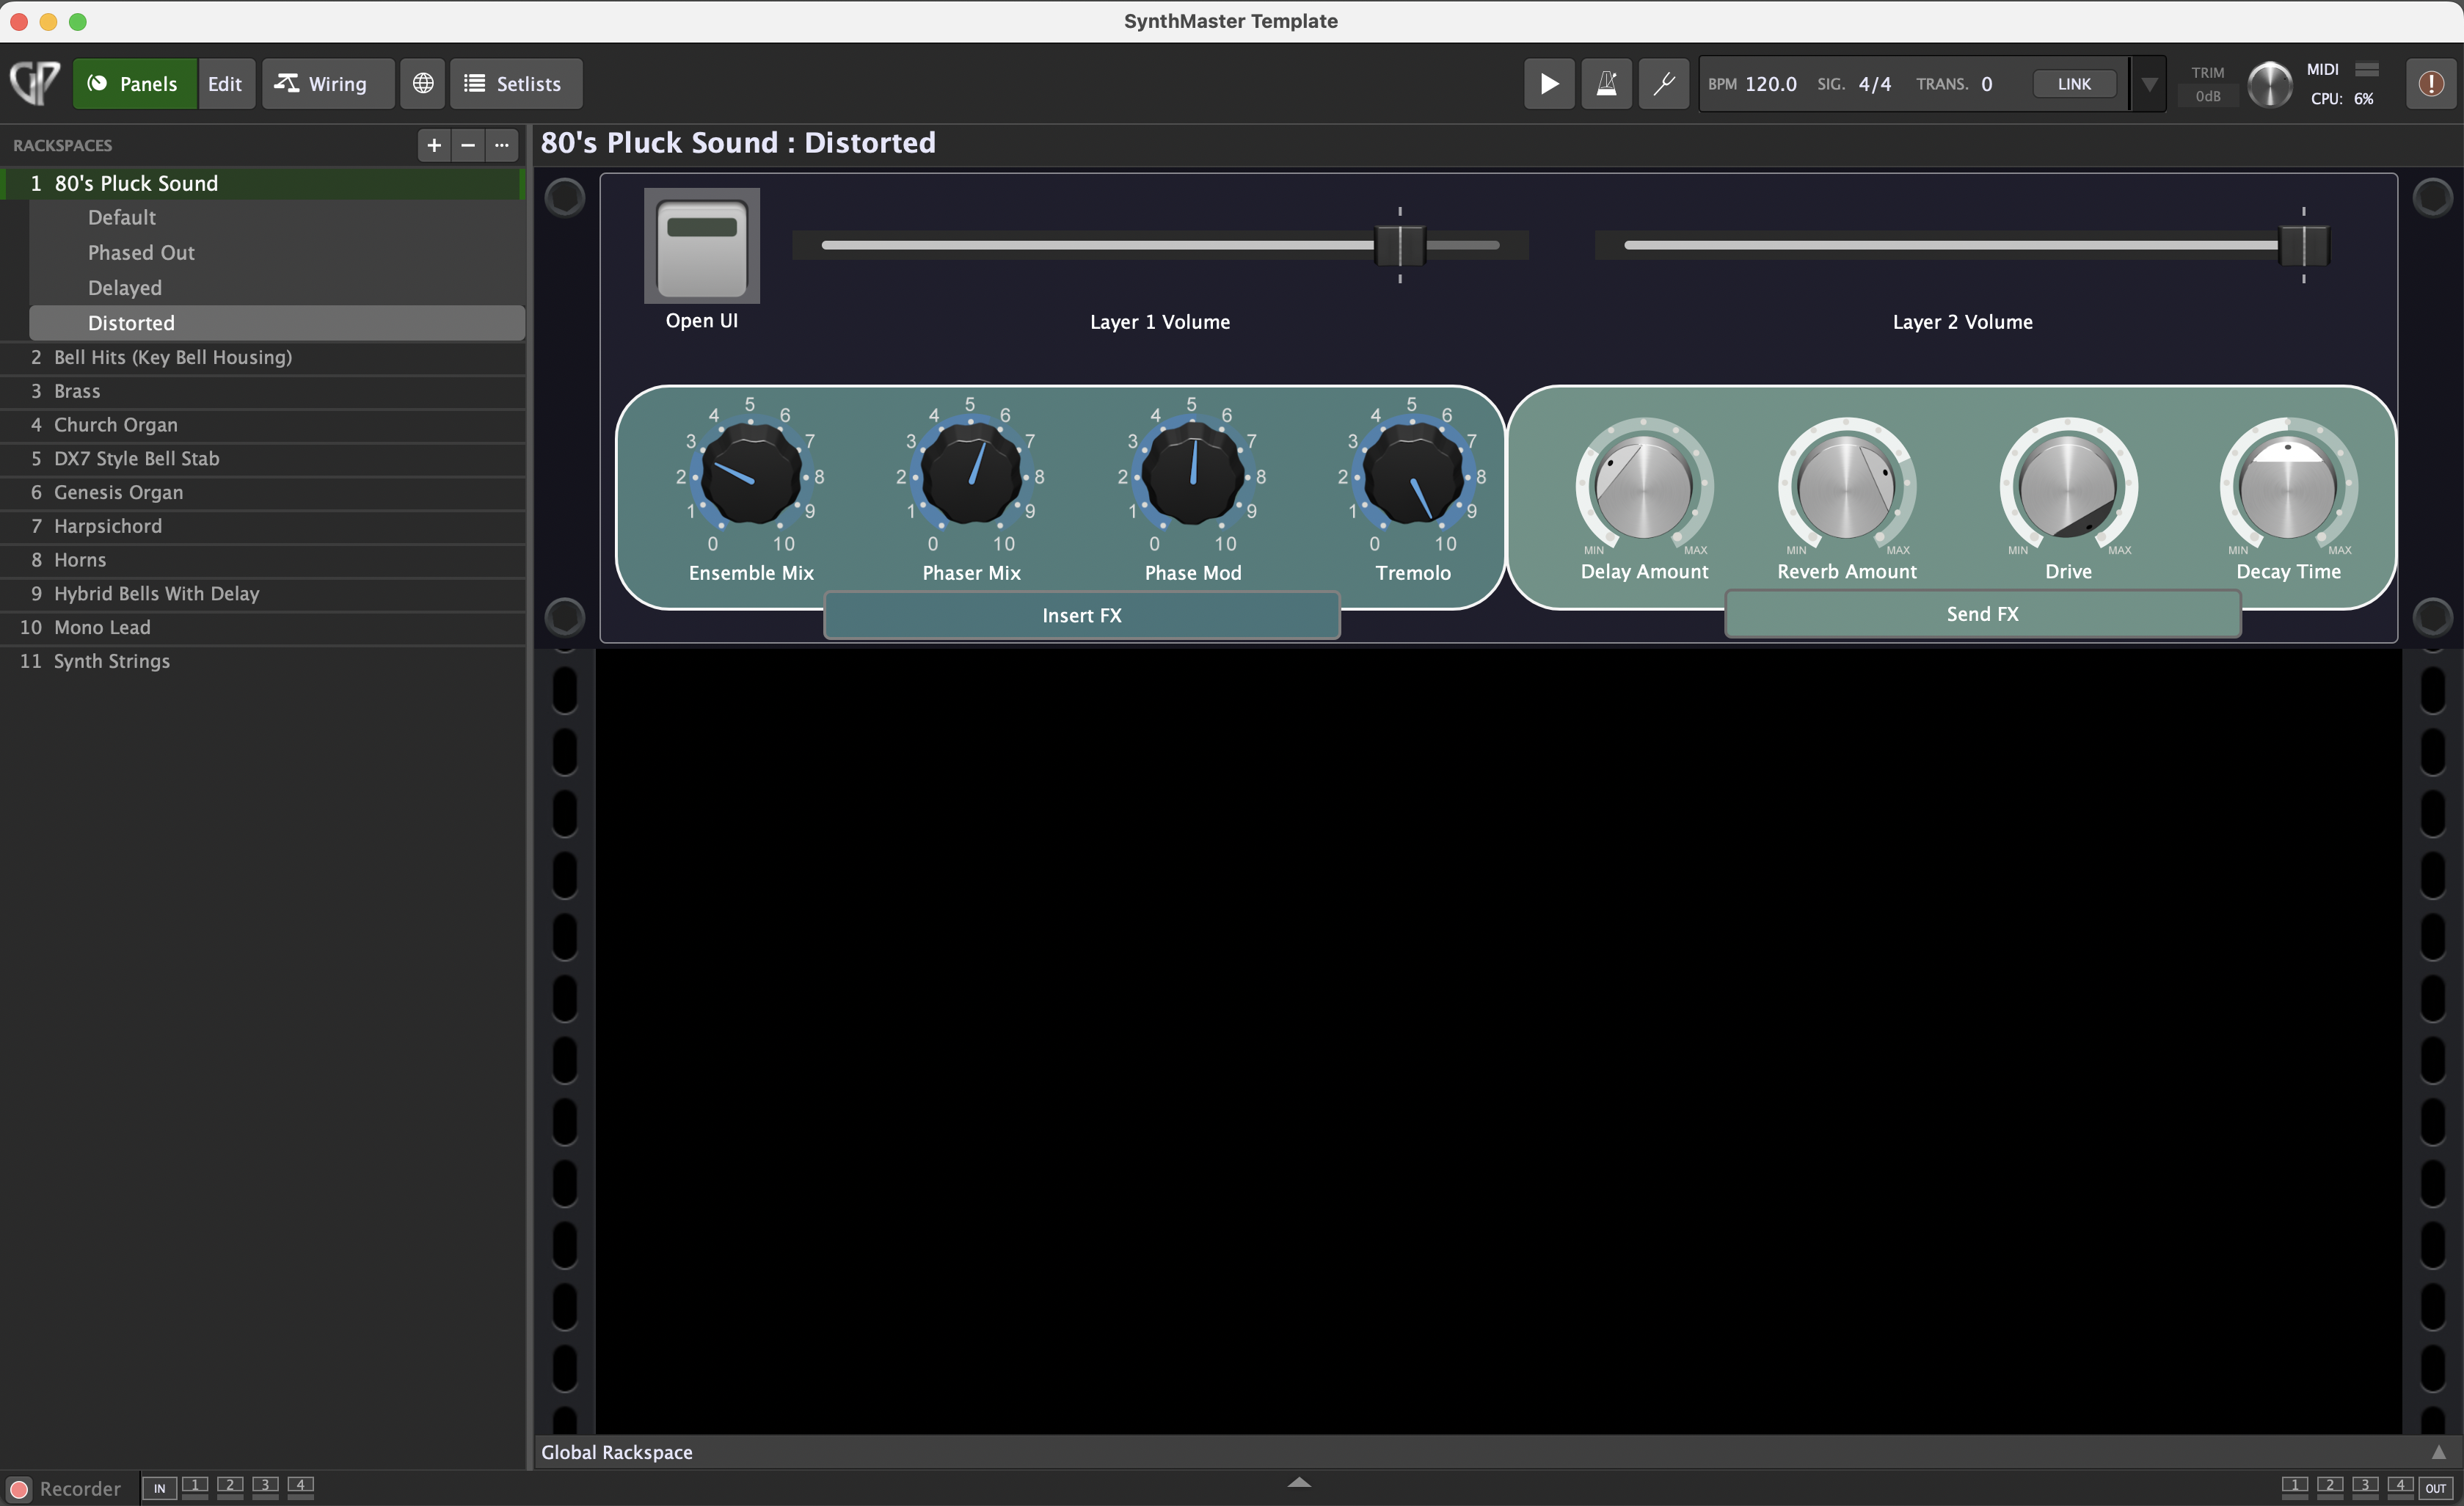Click the OUT indicator in status bar
The height and width of the screenshot is (1506, 2464).
click(2435, 1488)
